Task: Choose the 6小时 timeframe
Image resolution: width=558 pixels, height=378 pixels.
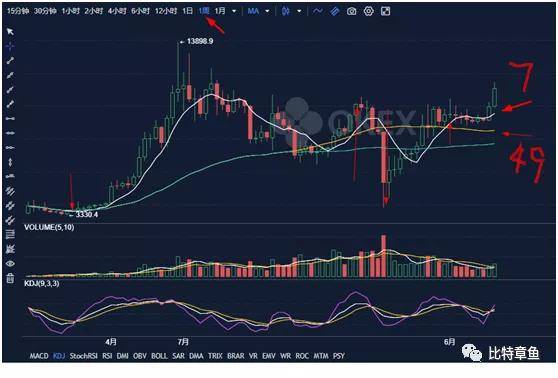Action: tap(141, 11)
